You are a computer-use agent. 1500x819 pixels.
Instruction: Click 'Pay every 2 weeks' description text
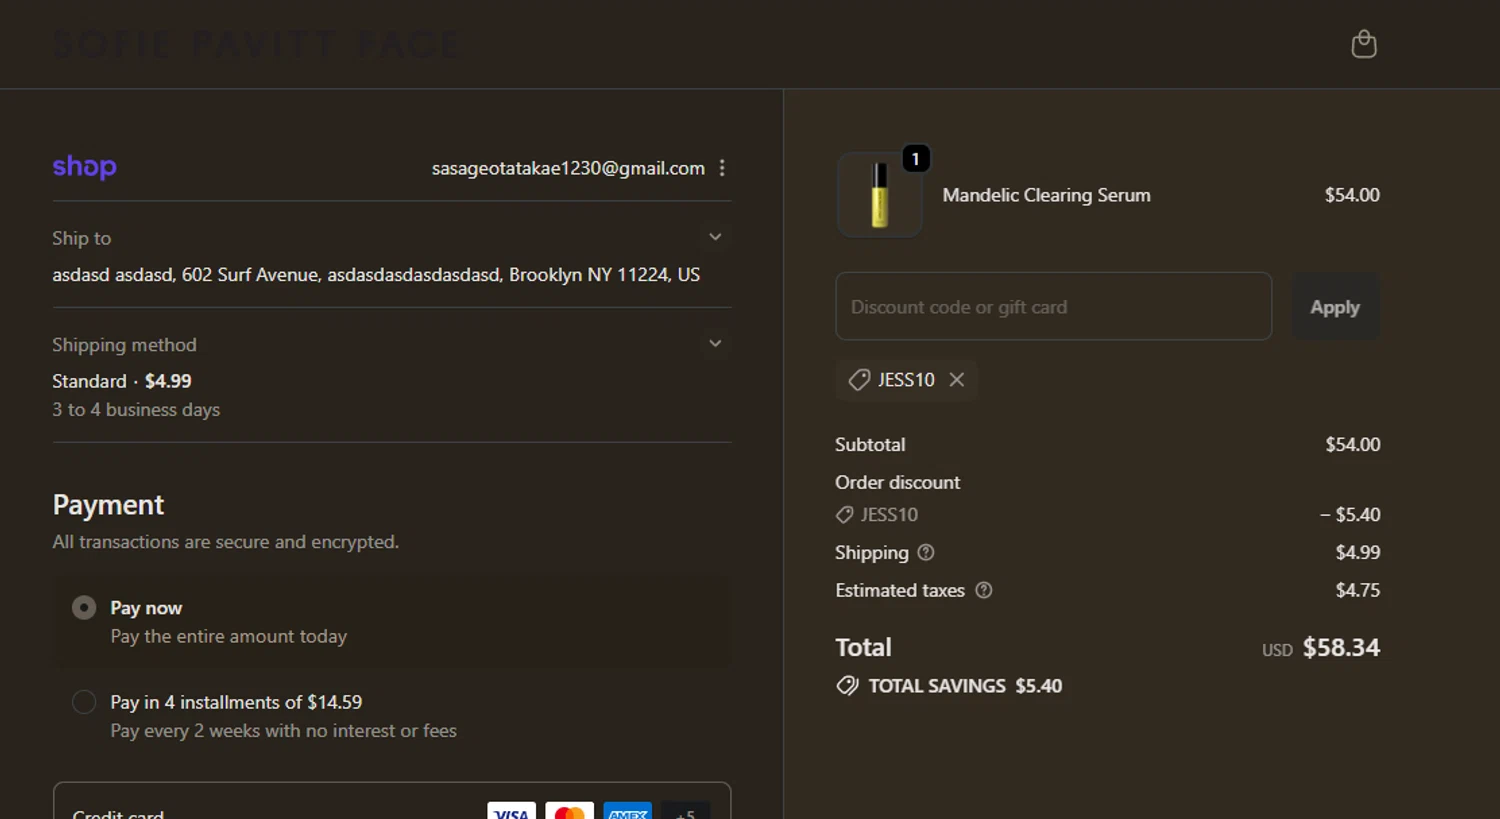pos(283,731)
